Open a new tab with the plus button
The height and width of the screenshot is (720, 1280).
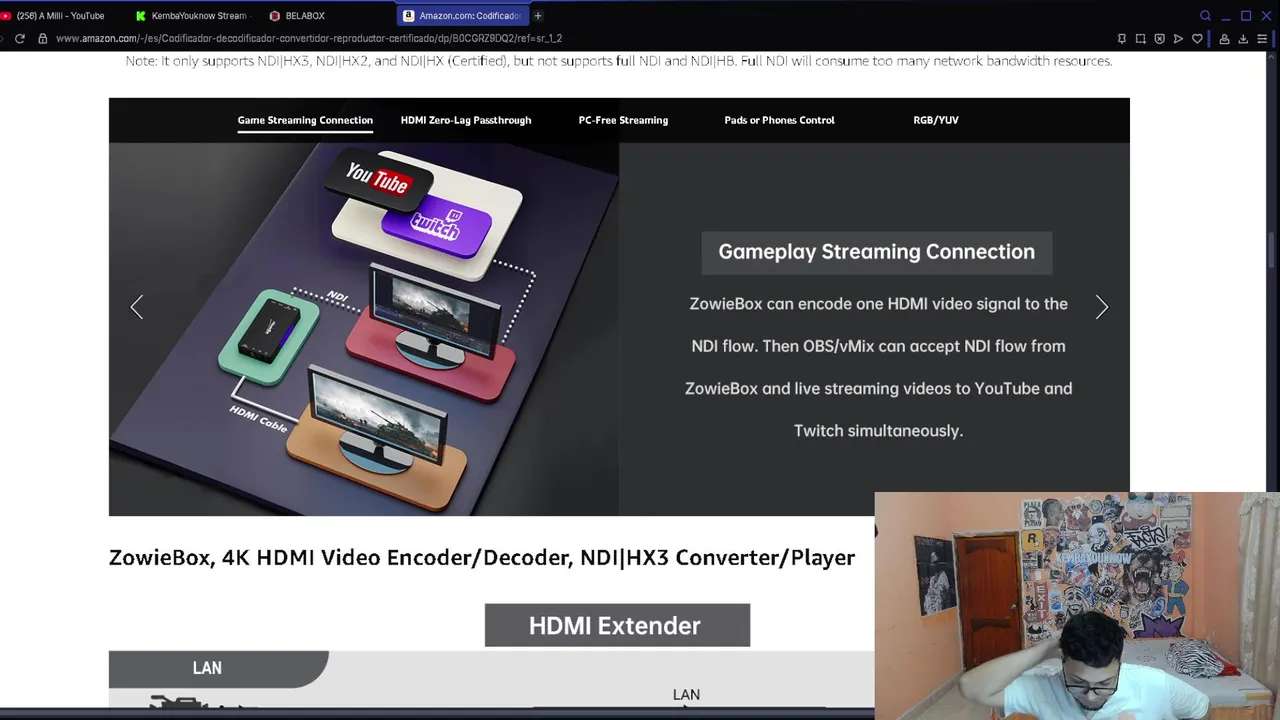pos(537,15)
